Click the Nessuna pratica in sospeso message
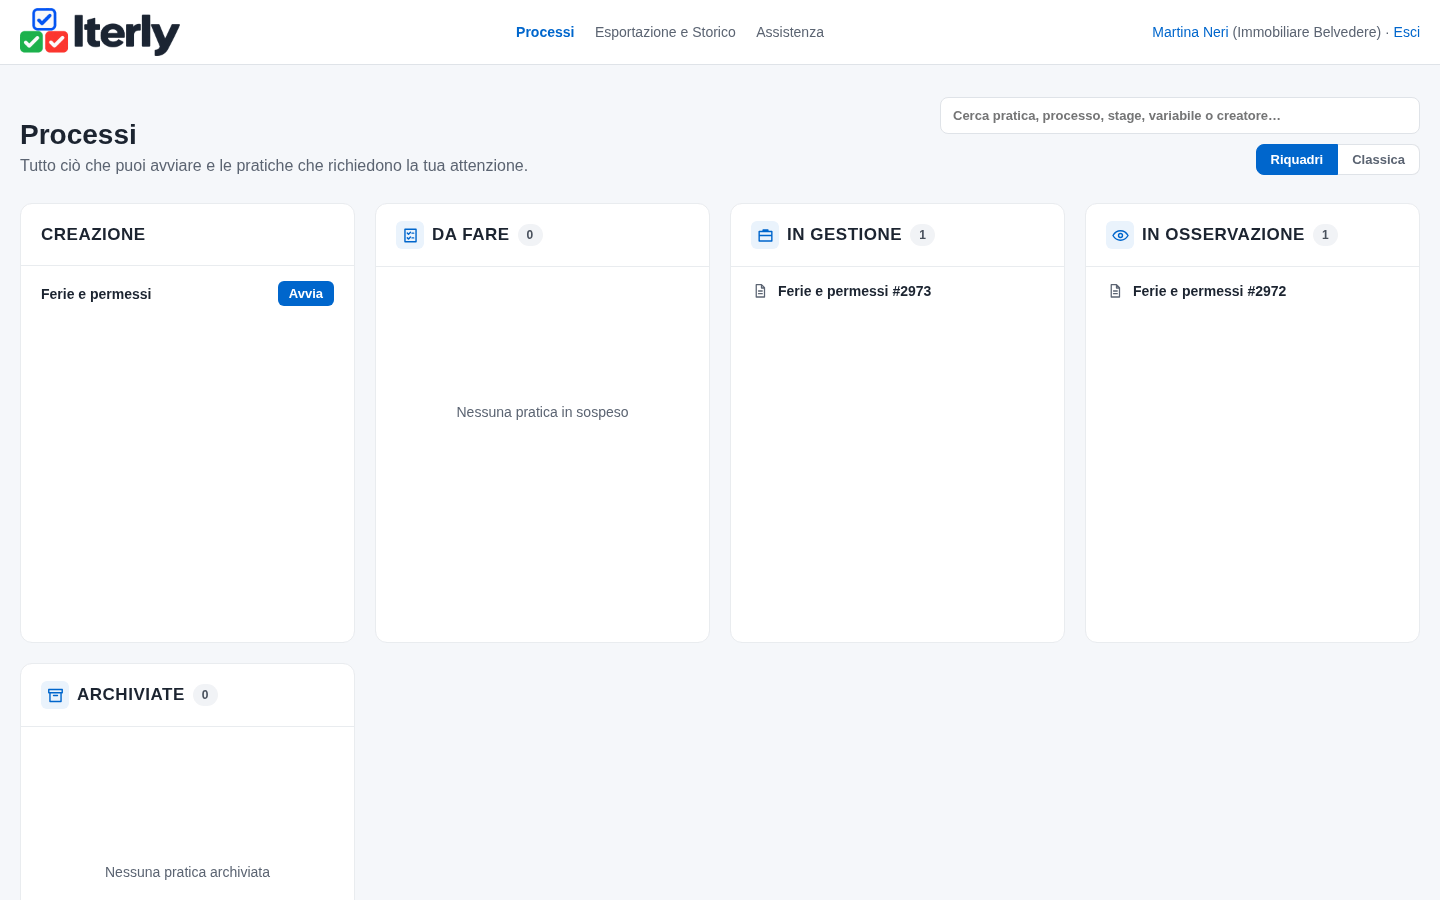This screenshot has height=900, width=1440. point(542,412)
